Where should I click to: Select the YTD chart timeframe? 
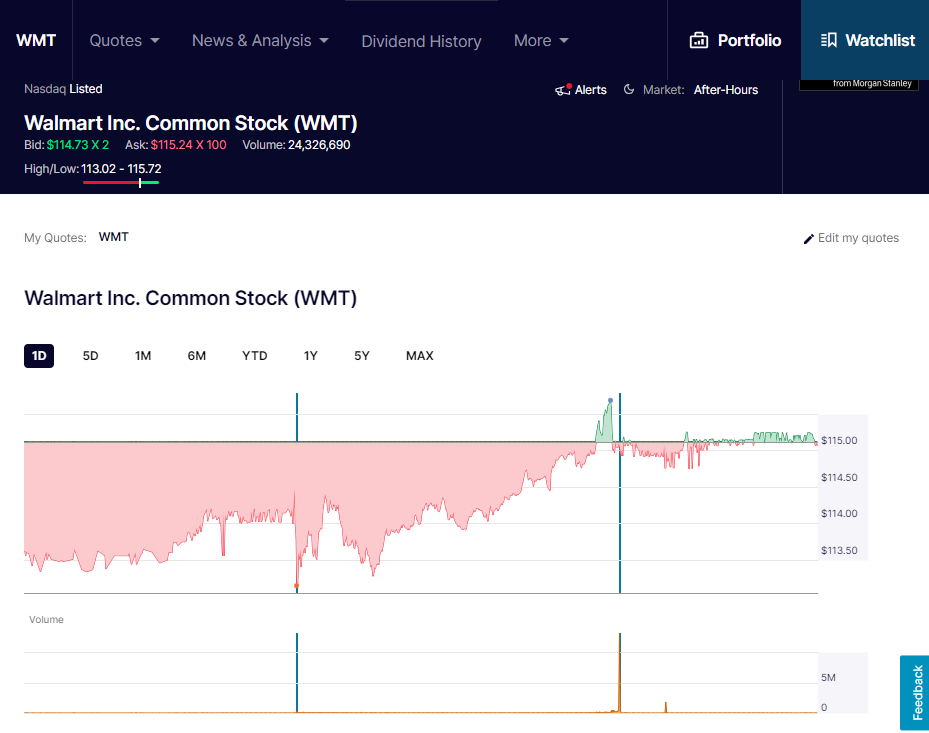pos(255,355)
